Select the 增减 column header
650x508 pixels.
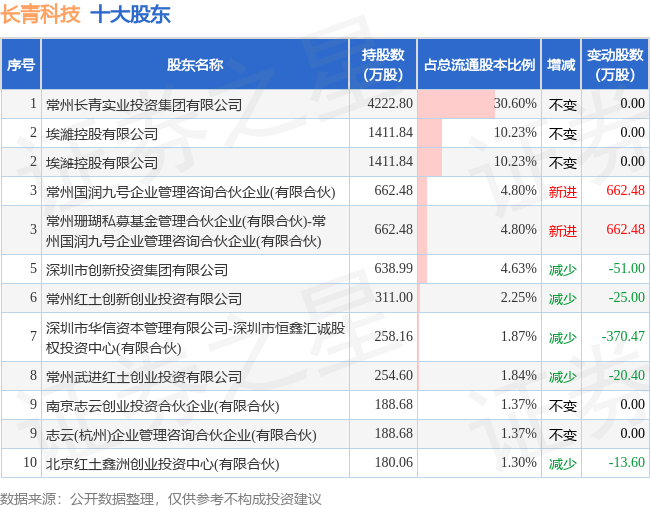click(561, 65)
